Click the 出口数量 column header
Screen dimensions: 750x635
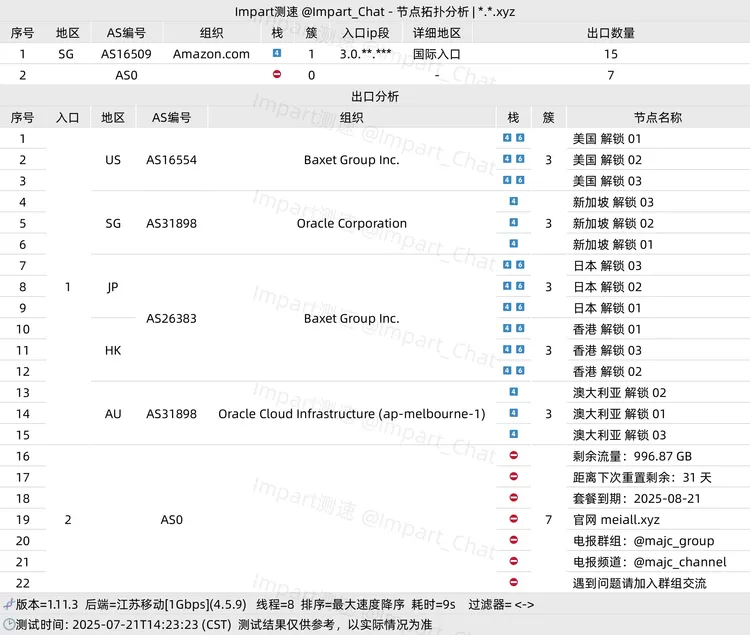[610, 33]
